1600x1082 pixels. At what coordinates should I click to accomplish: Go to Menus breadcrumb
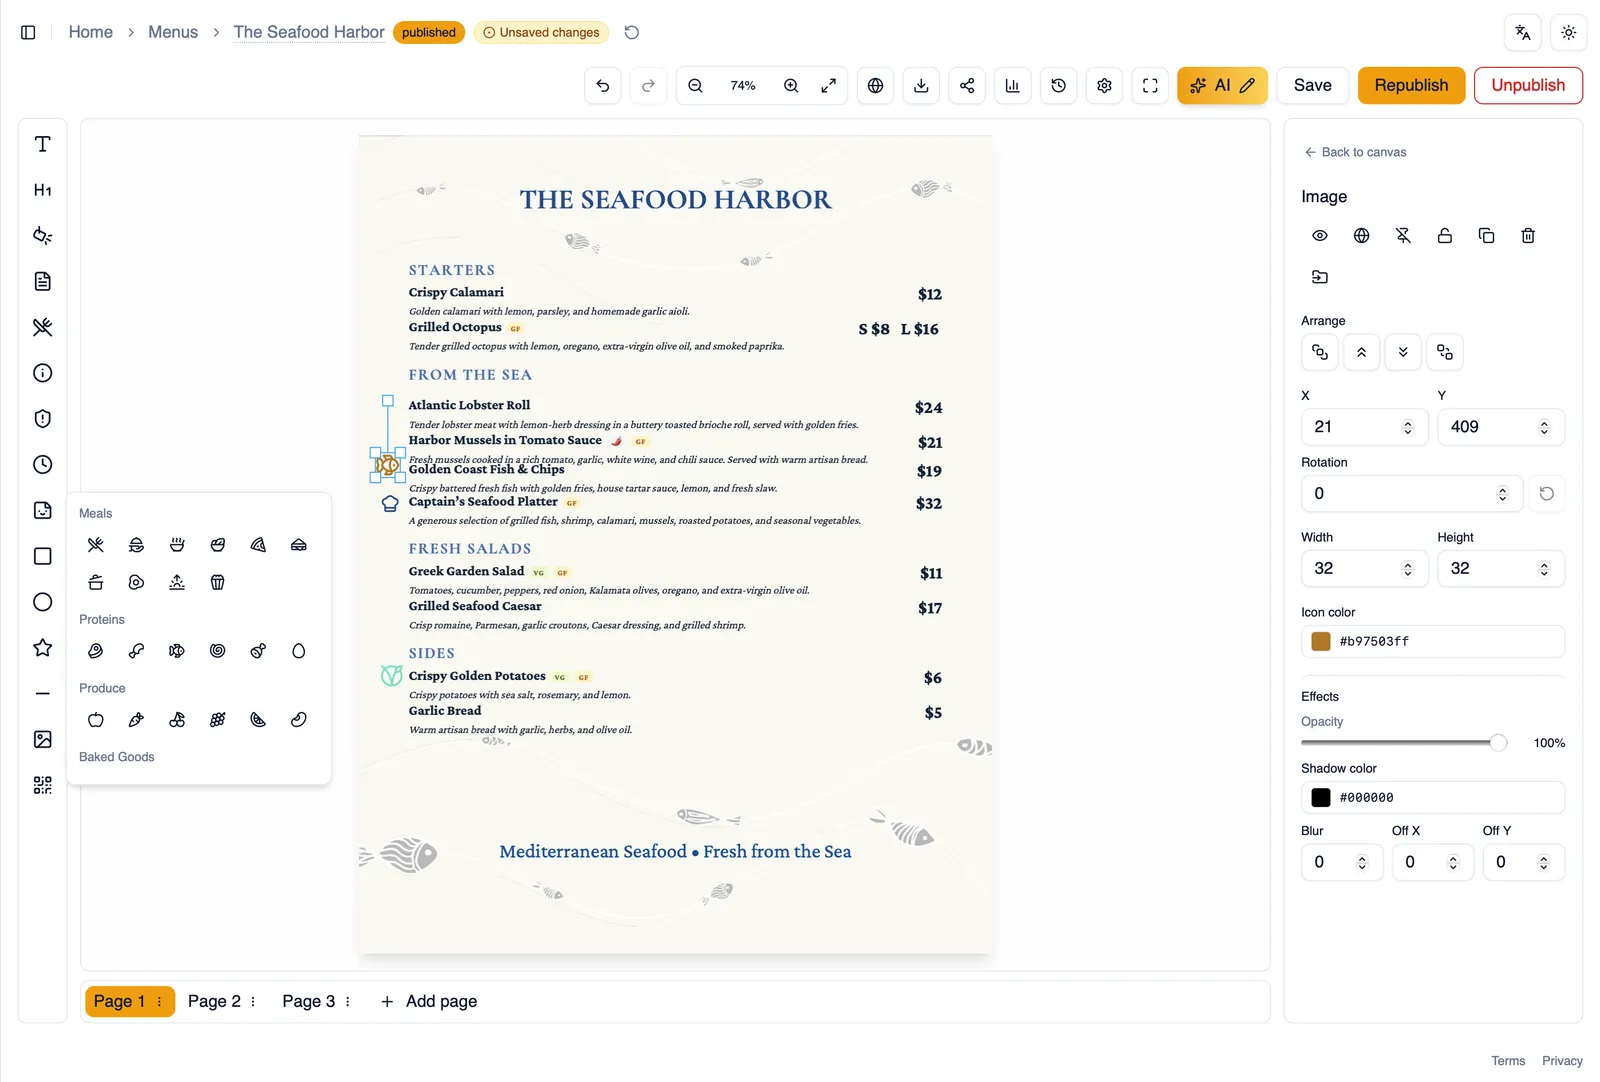173,32
